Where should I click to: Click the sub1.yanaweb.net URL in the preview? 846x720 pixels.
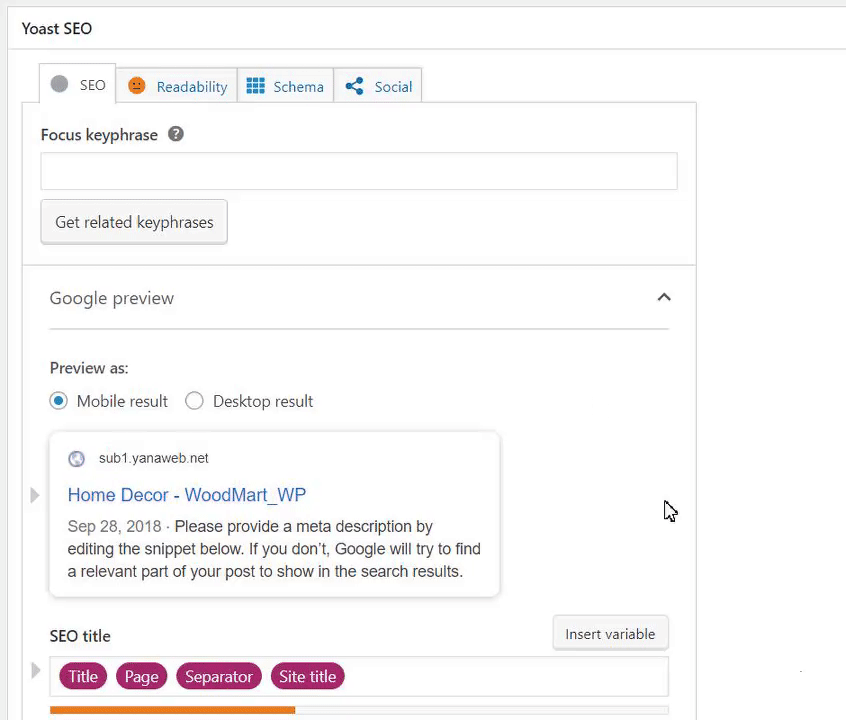point(154,458)
